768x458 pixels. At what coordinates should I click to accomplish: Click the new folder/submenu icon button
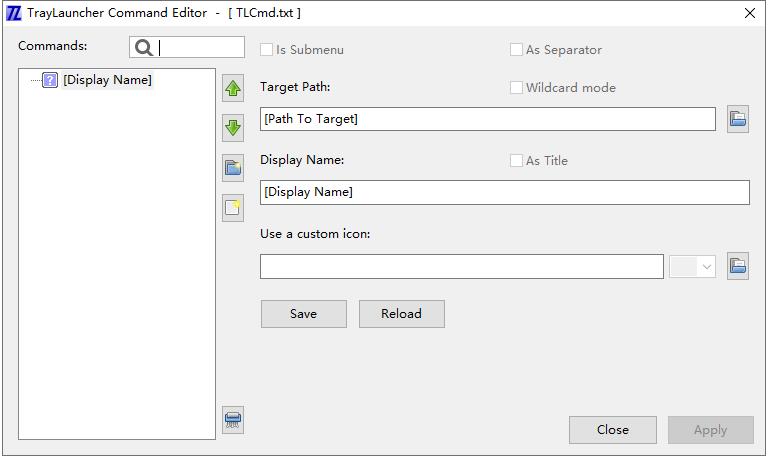tap(233, 168)
